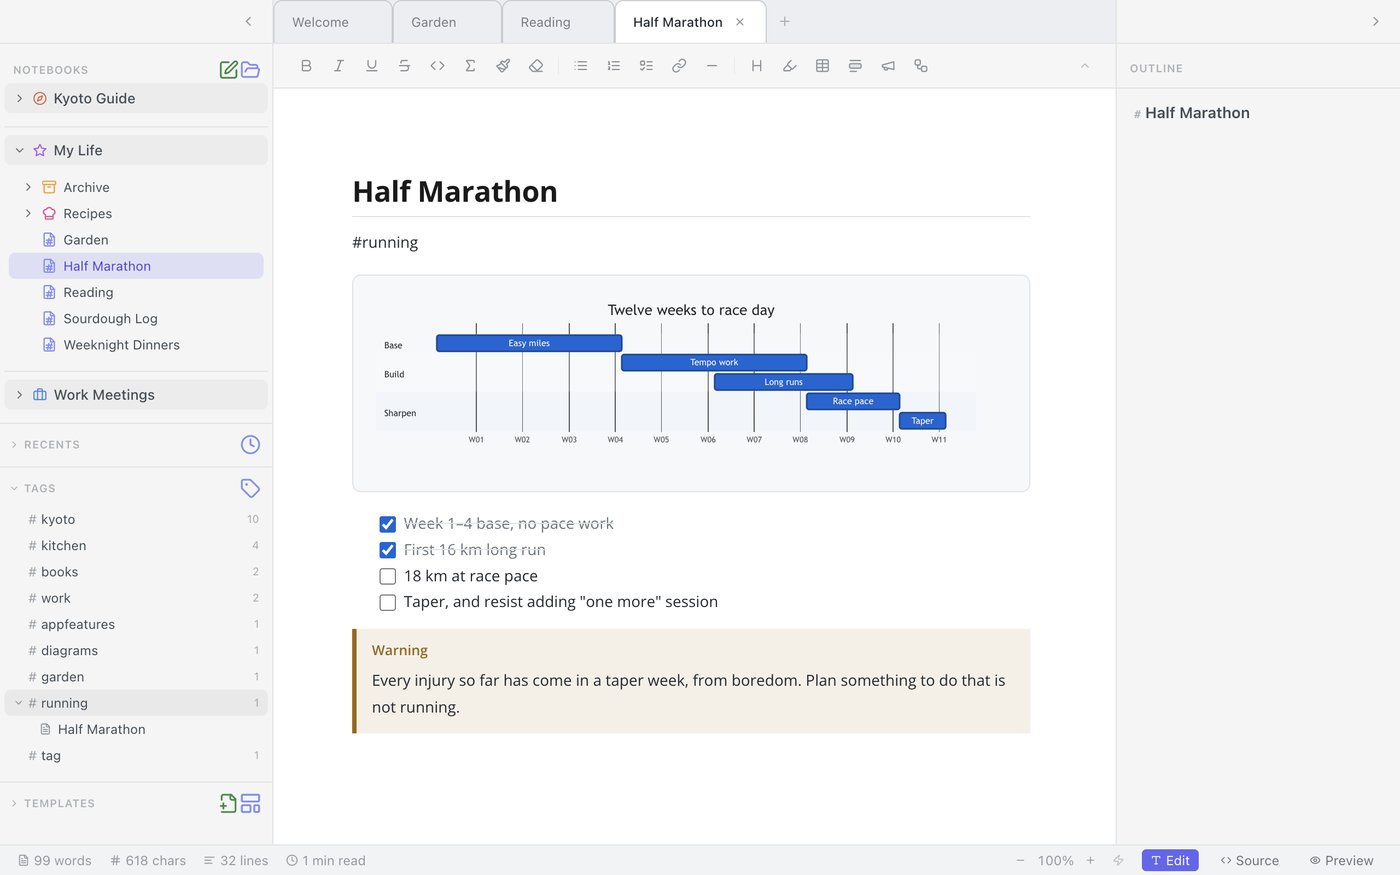Screen dimensions: 1400x875
Task: Check '18 km at race pace'
Action: (388, 576)
